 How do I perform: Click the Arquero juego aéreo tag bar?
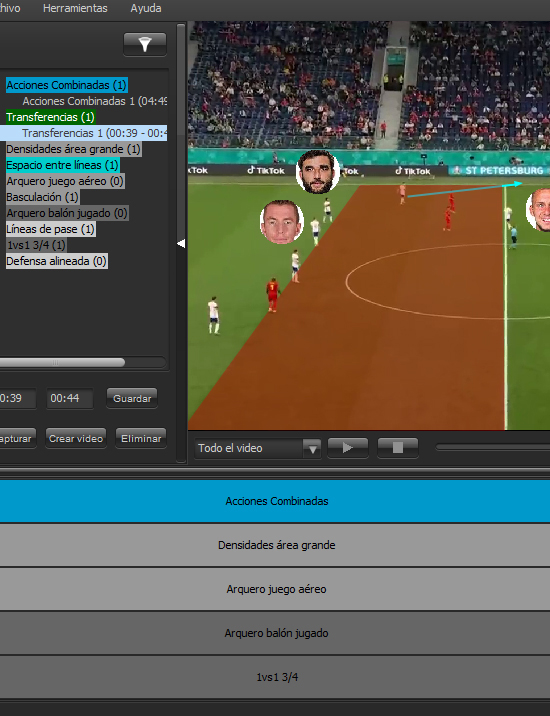(275, 589)
